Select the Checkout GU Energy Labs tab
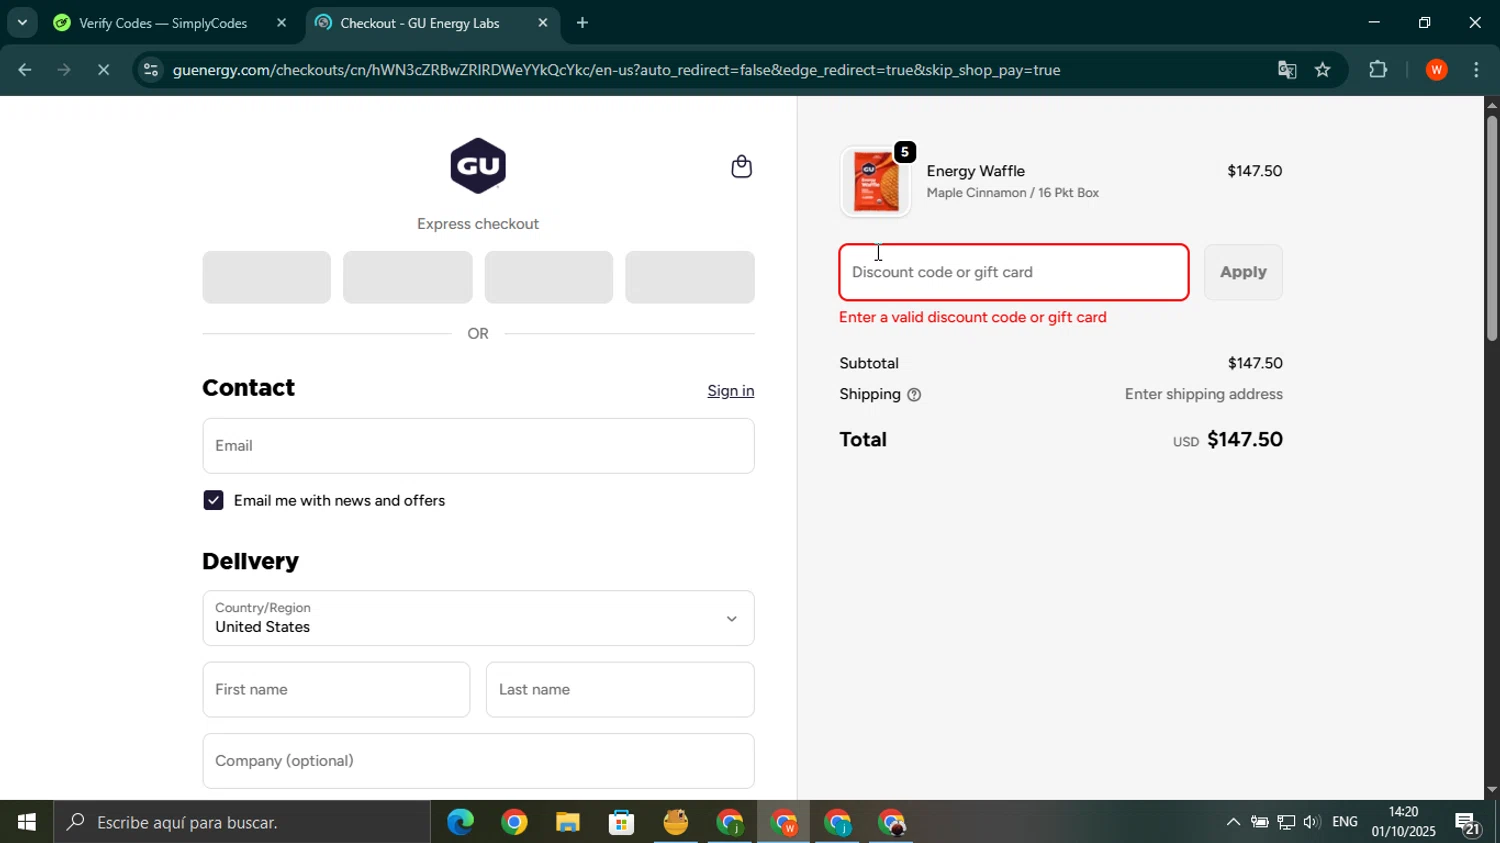 tap(420, 23)
